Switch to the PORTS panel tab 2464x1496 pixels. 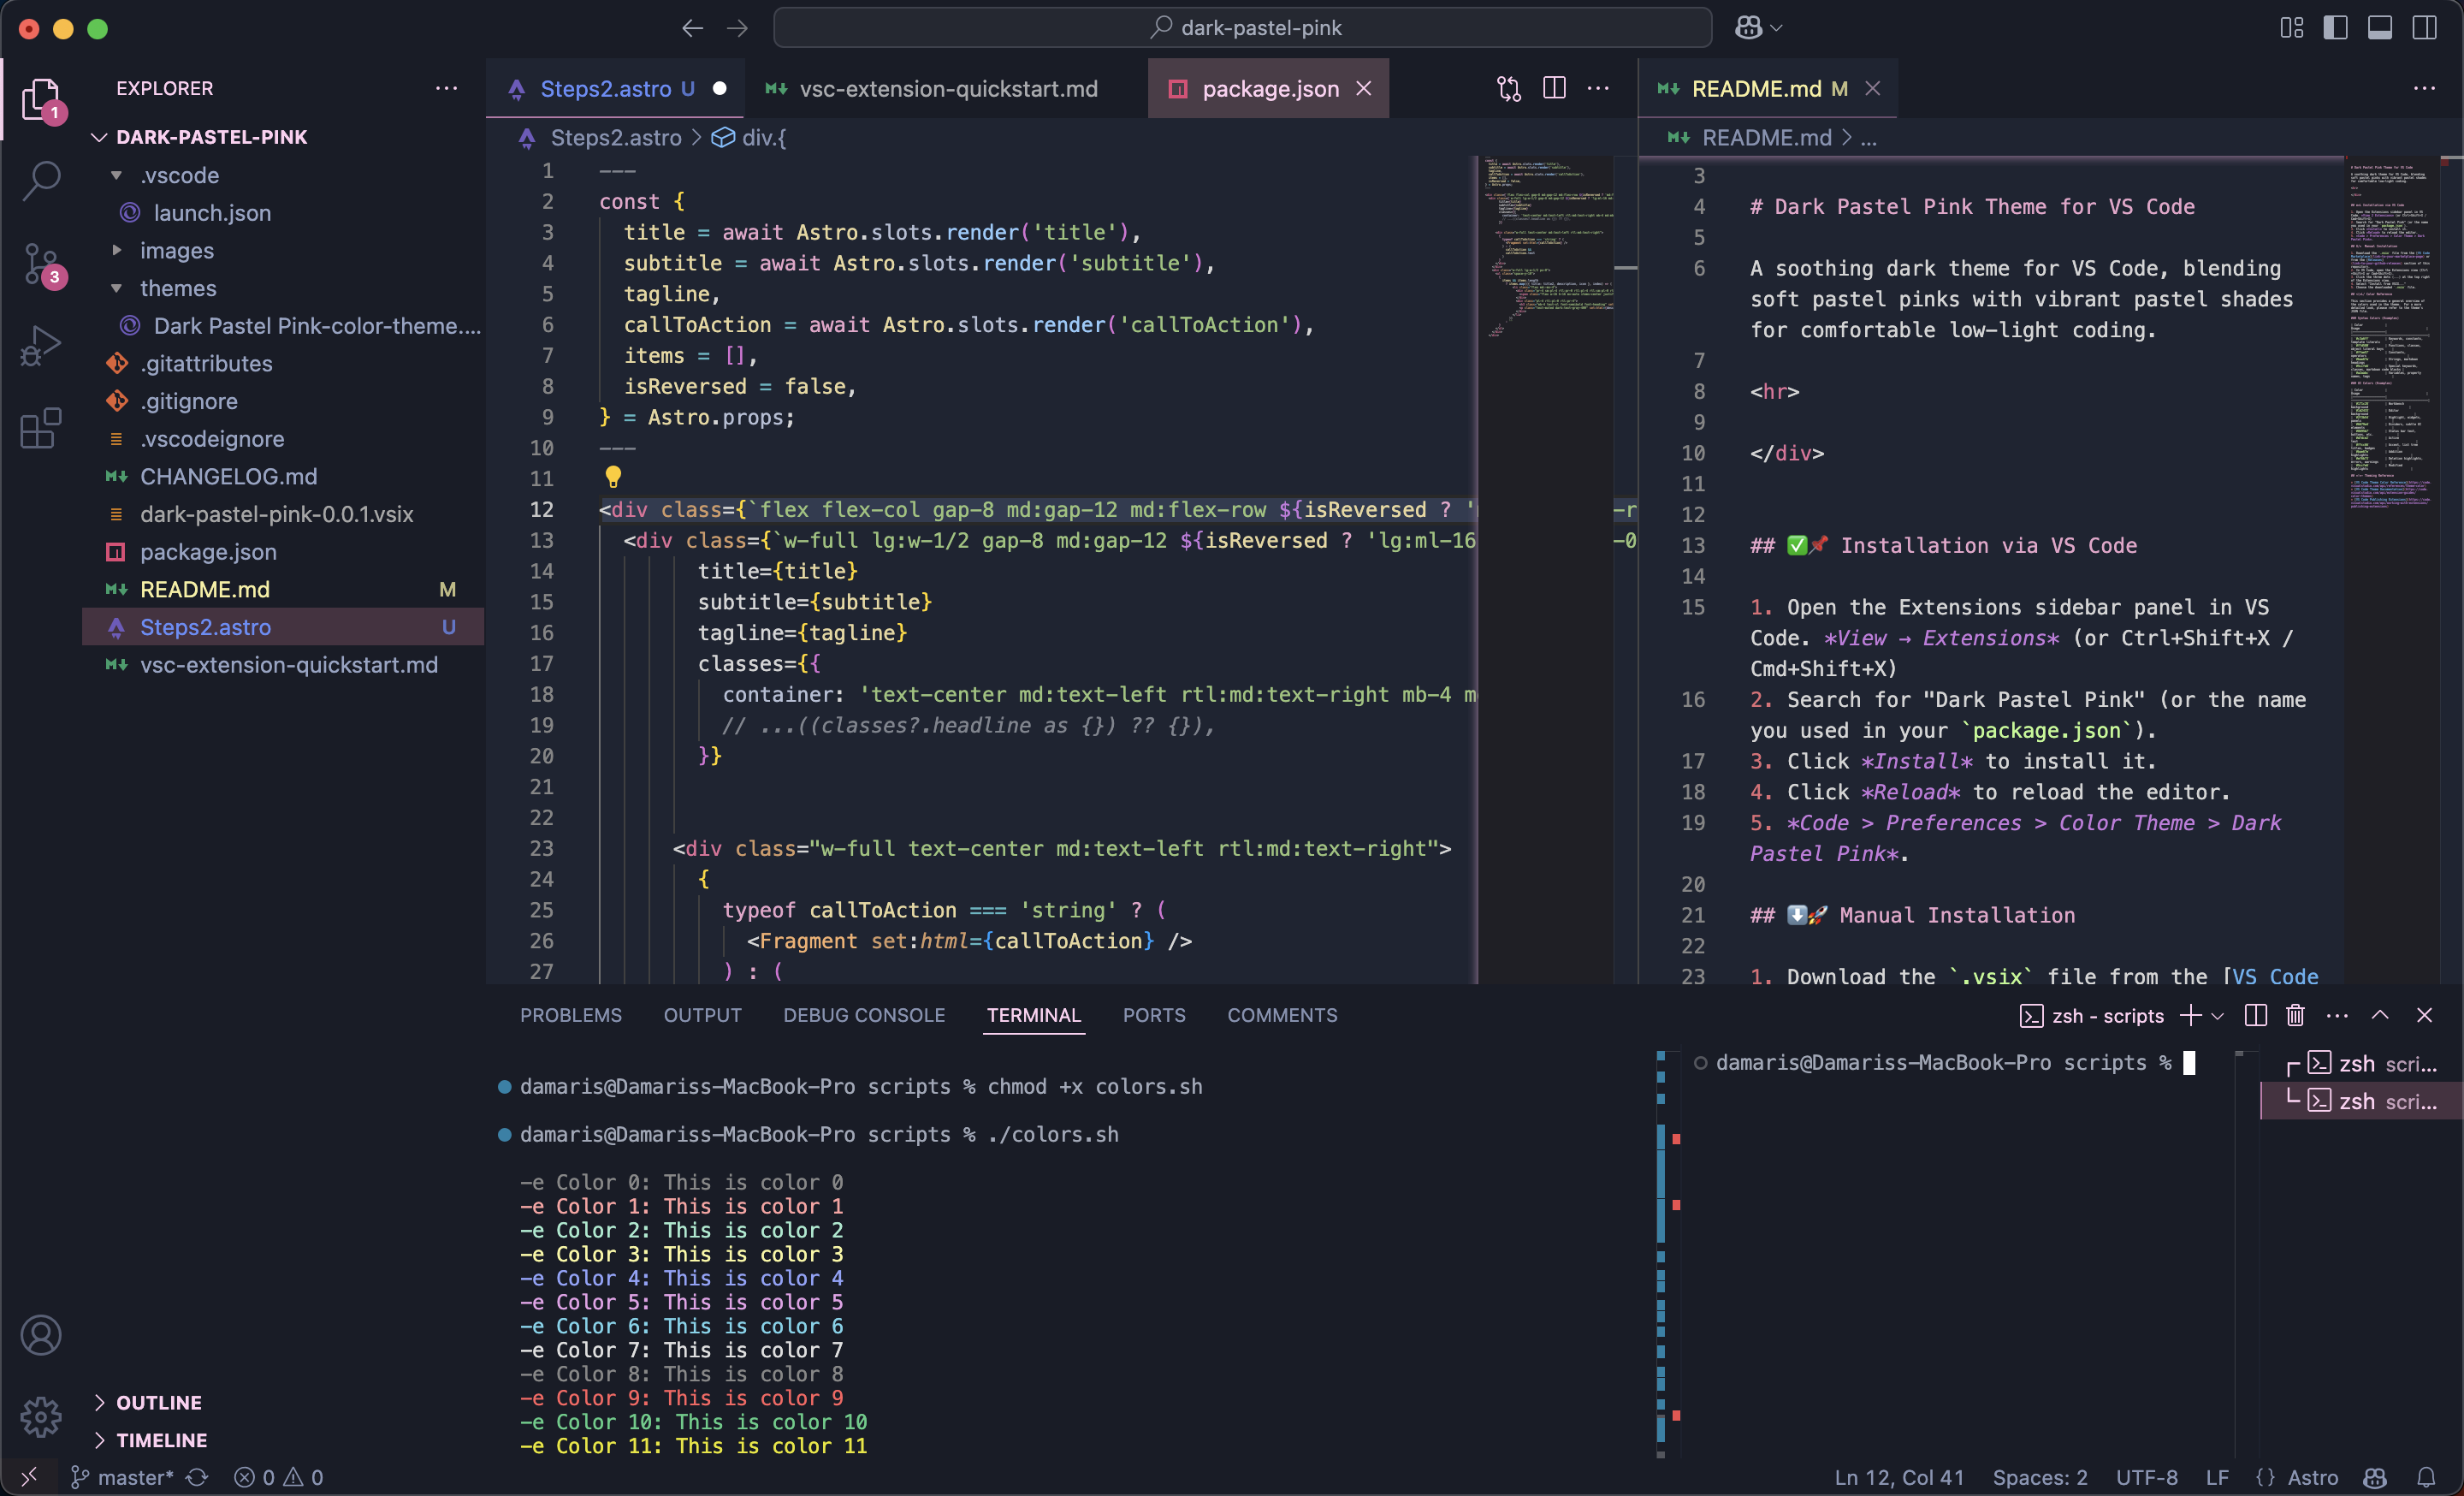pyautogui.click(x=1154, y=1015)
